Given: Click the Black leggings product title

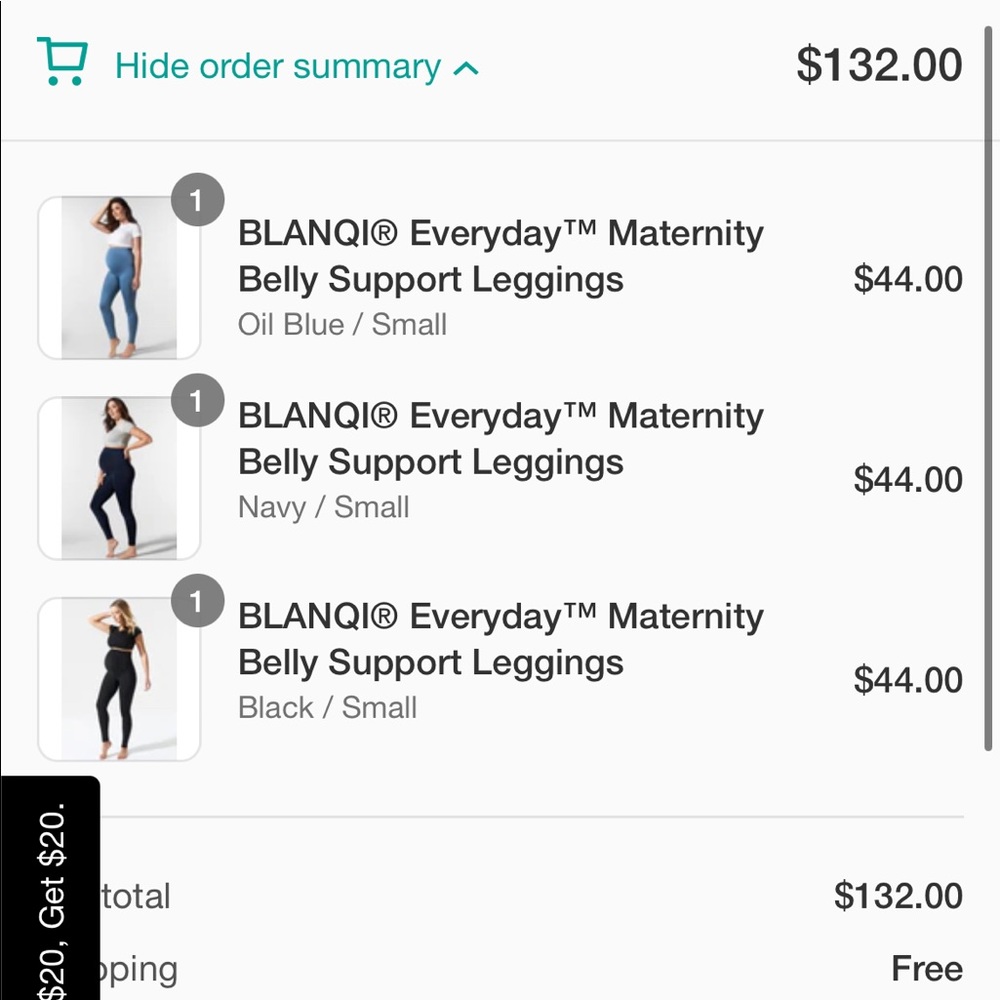Looking at the screenshot, I should tap(500, 639).
